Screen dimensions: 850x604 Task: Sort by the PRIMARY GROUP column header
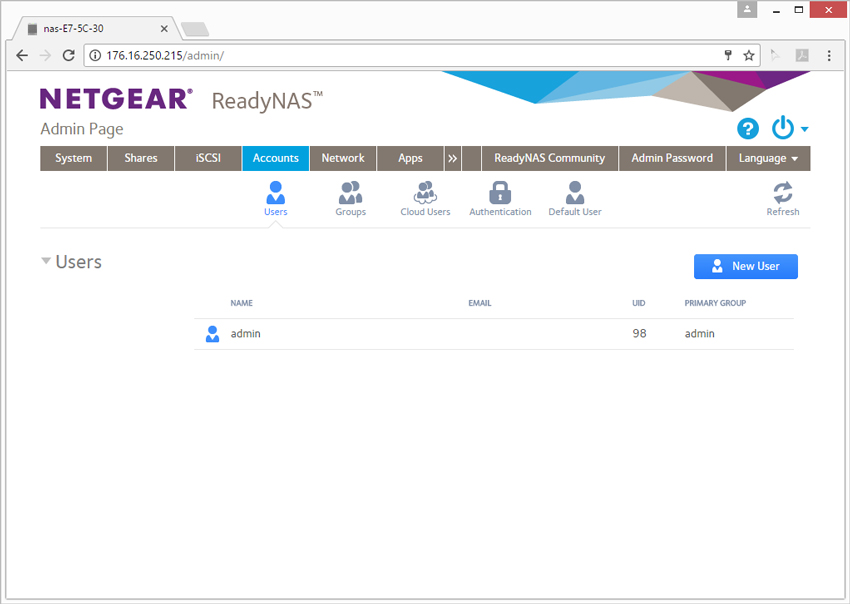click(715, 303)
